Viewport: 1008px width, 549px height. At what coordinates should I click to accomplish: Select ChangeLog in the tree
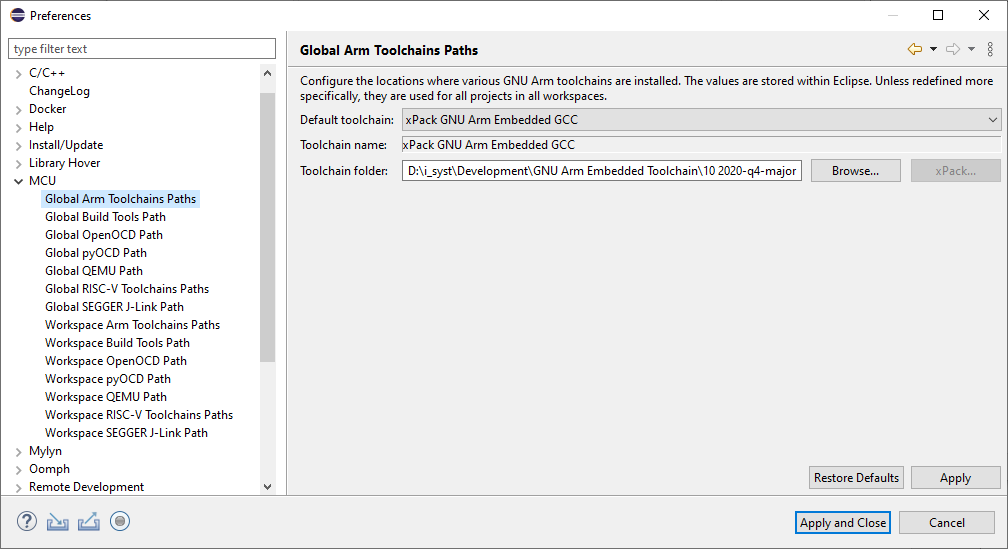click(x=59, y=91)
